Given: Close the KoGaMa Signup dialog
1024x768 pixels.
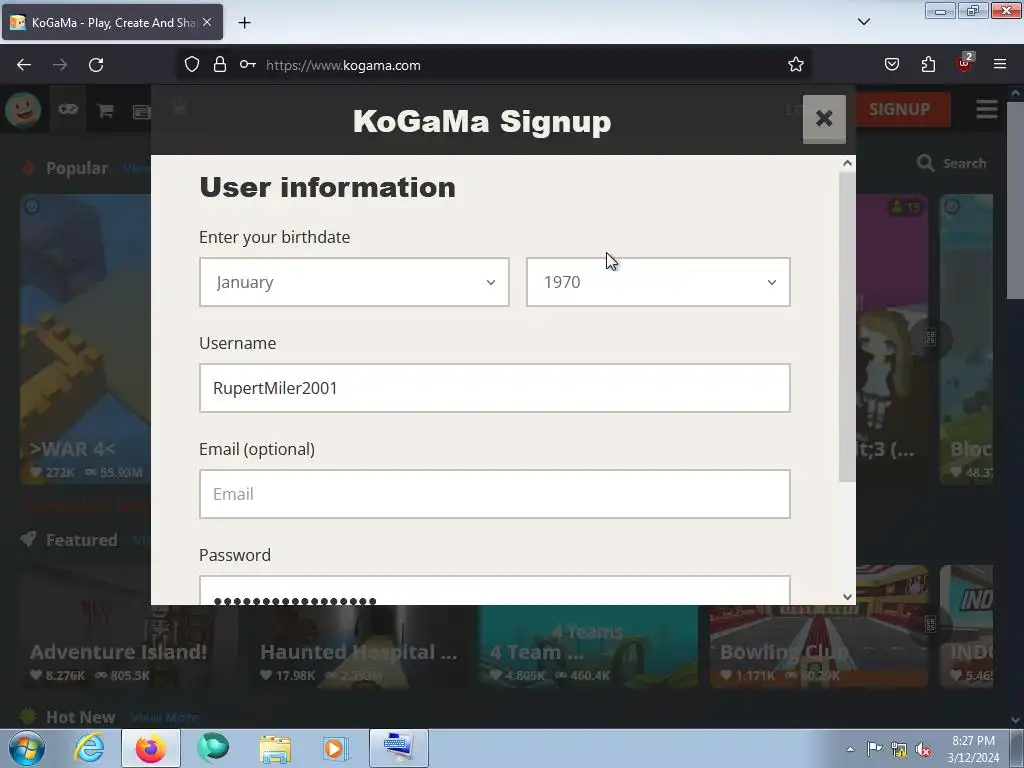Looking at the screenshot, I should tap(824, 119).
